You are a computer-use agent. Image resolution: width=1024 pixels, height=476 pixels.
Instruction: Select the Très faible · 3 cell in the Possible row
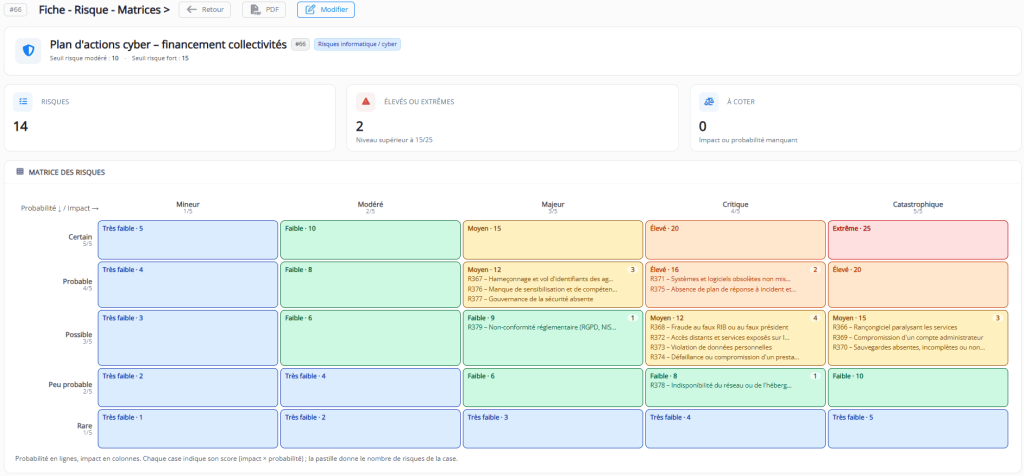point(188,338)
